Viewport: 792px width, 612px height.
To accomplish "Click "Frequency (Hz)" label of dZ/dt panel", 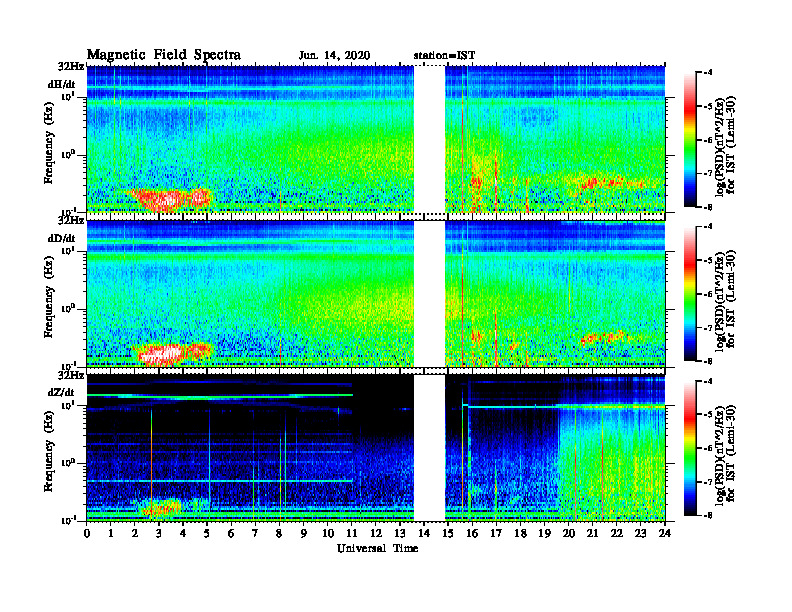I will pos(49,451).
